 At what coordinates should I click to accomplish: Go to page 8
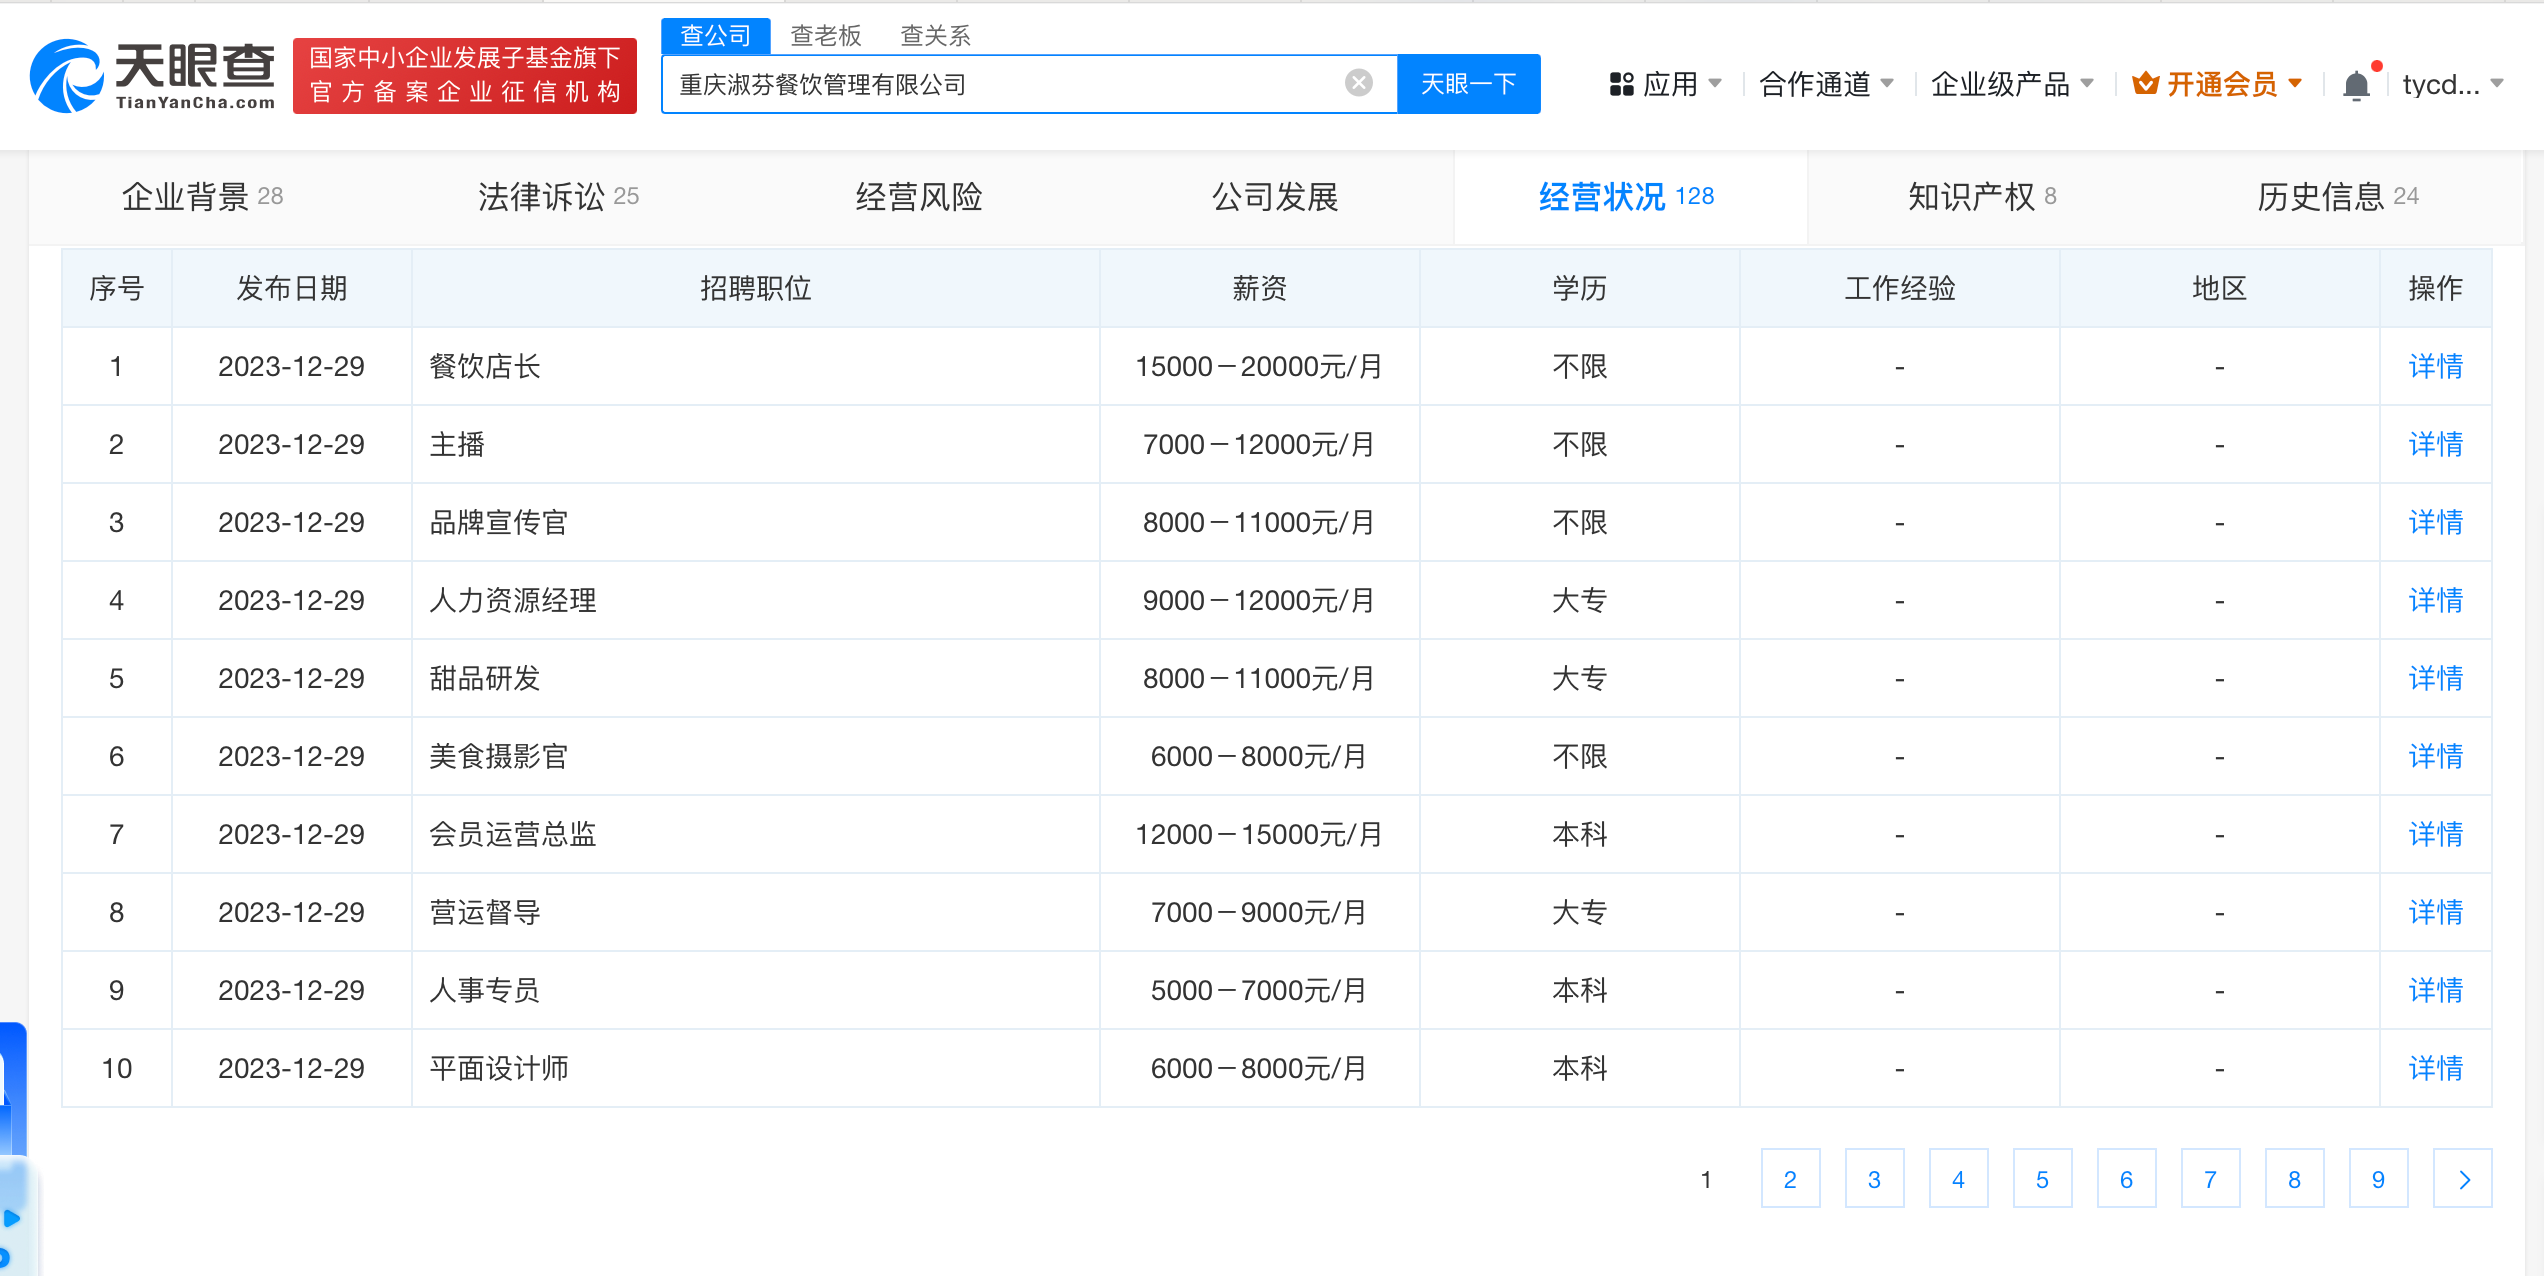(2294, 1179)
